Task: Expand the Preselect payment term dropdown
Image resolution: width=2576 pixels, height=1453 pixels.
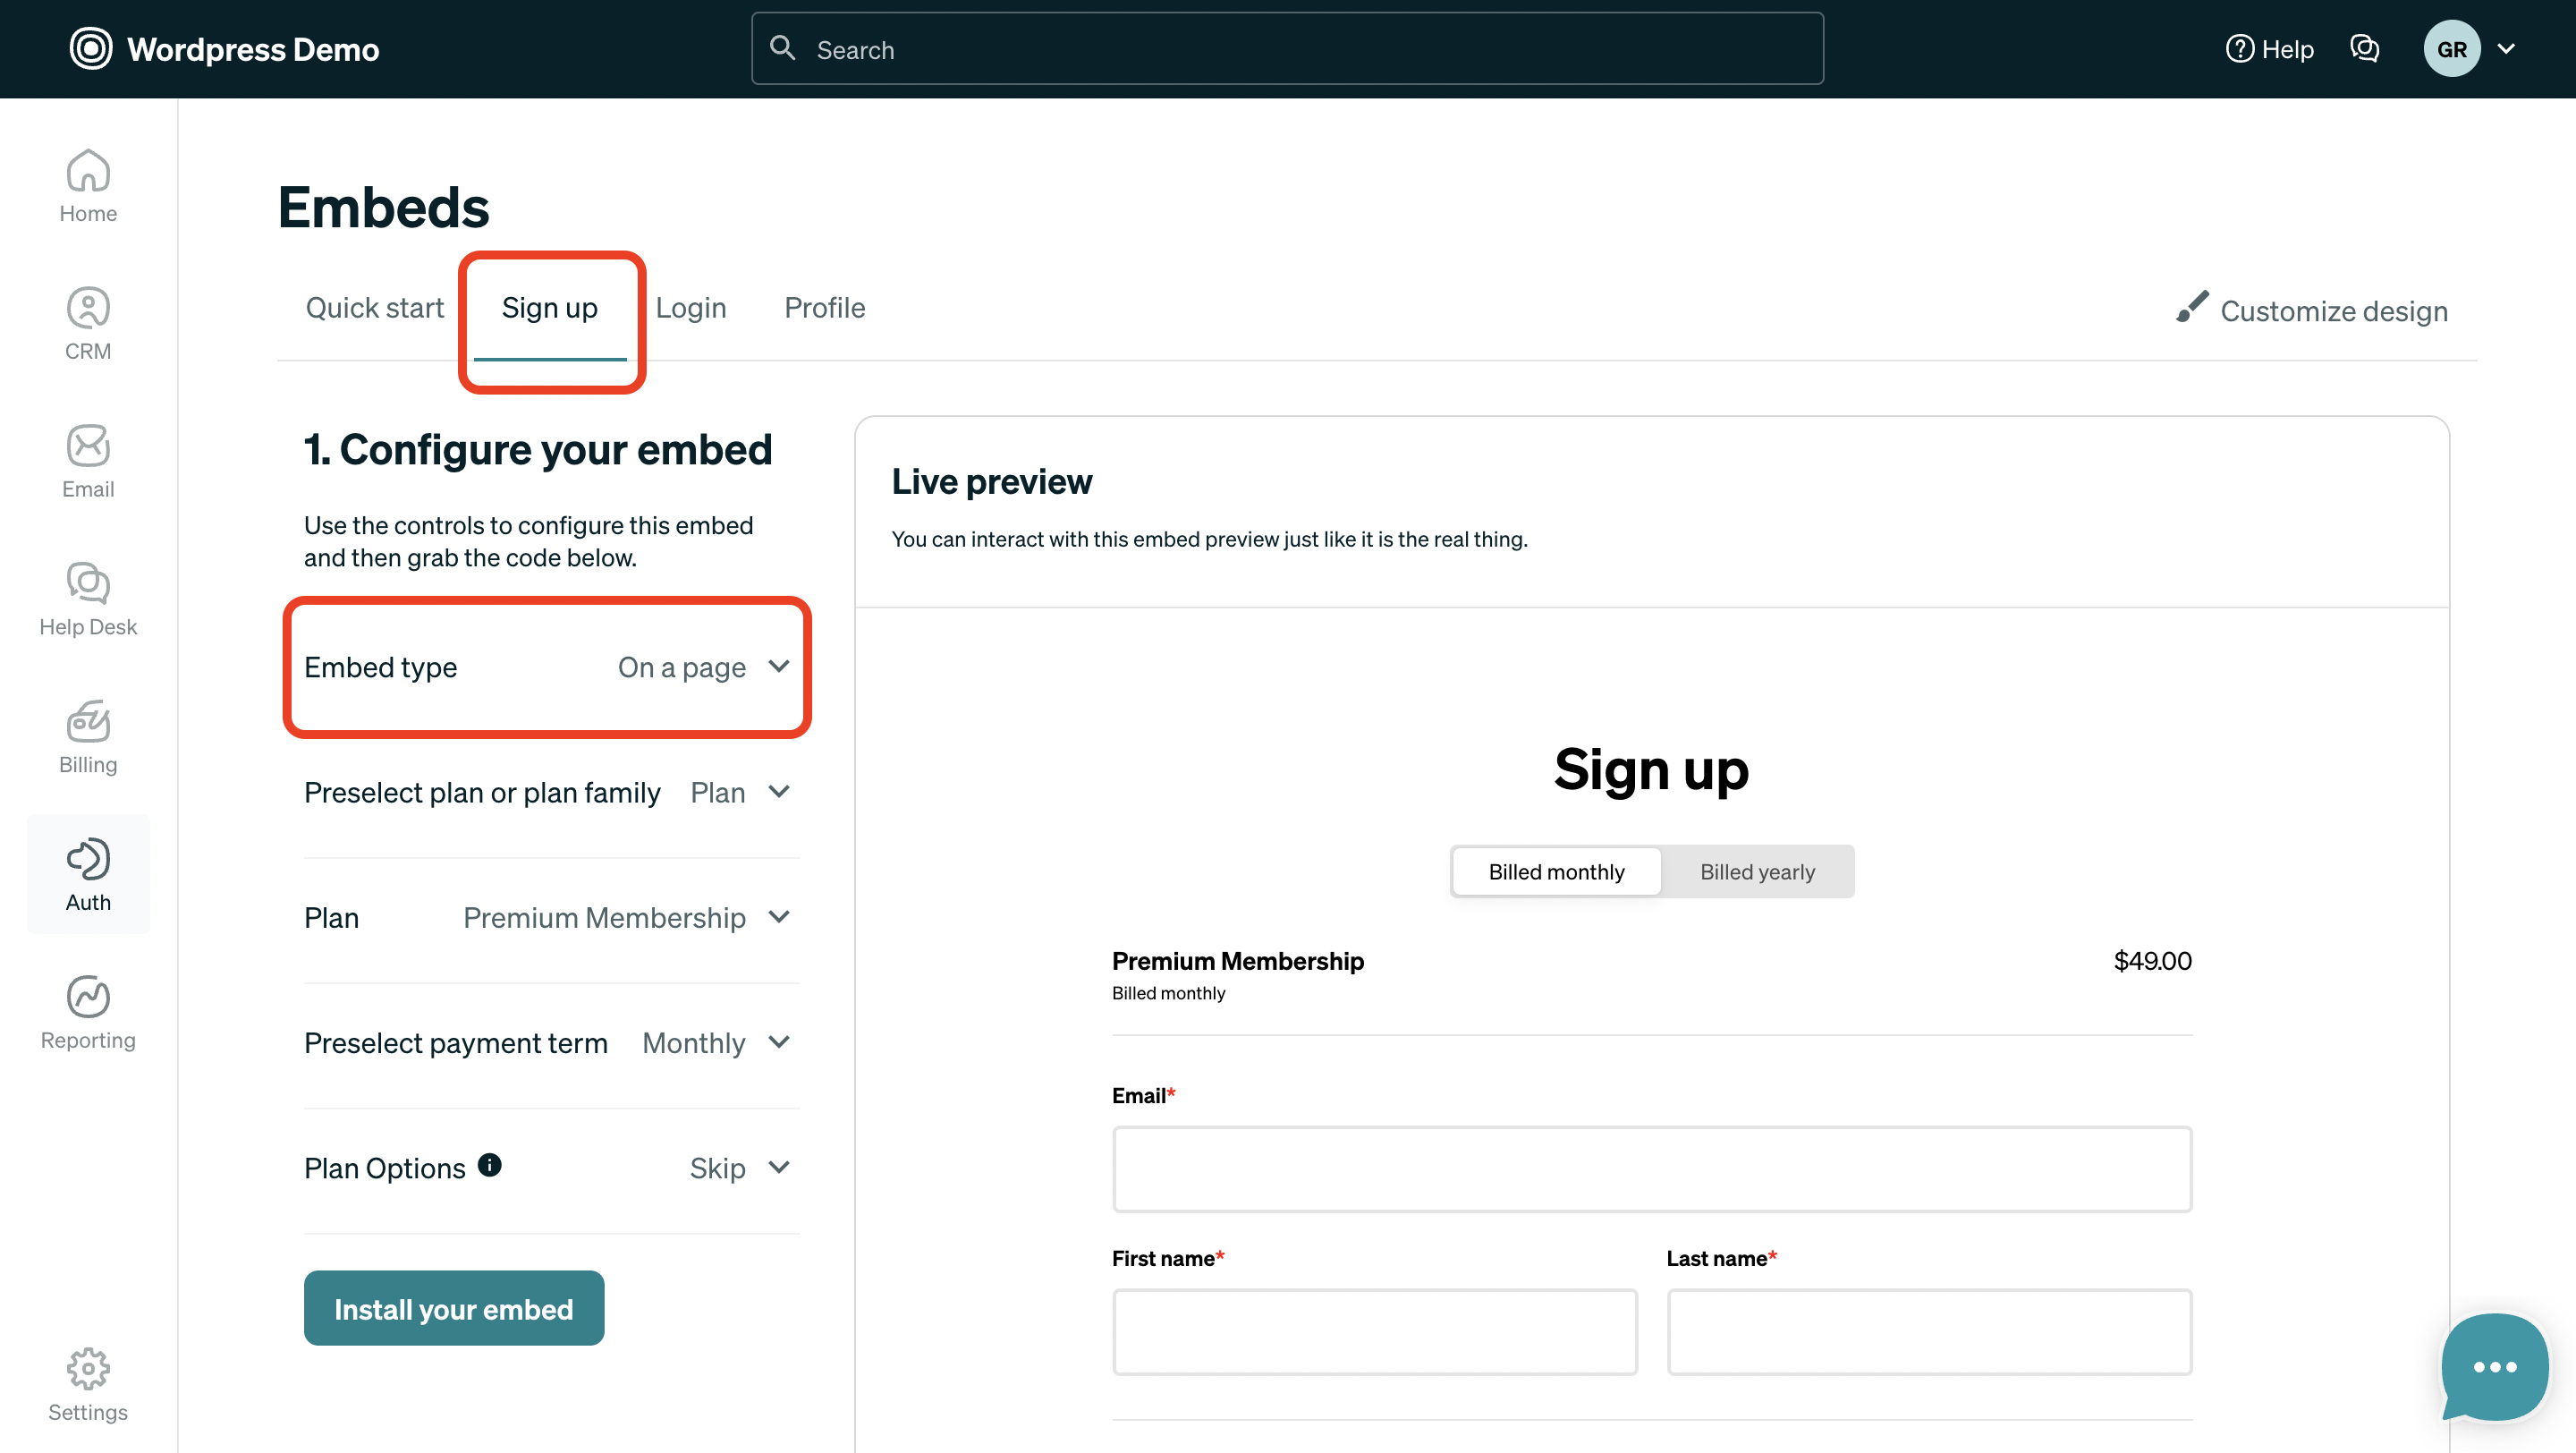Action: (715, 1042)
